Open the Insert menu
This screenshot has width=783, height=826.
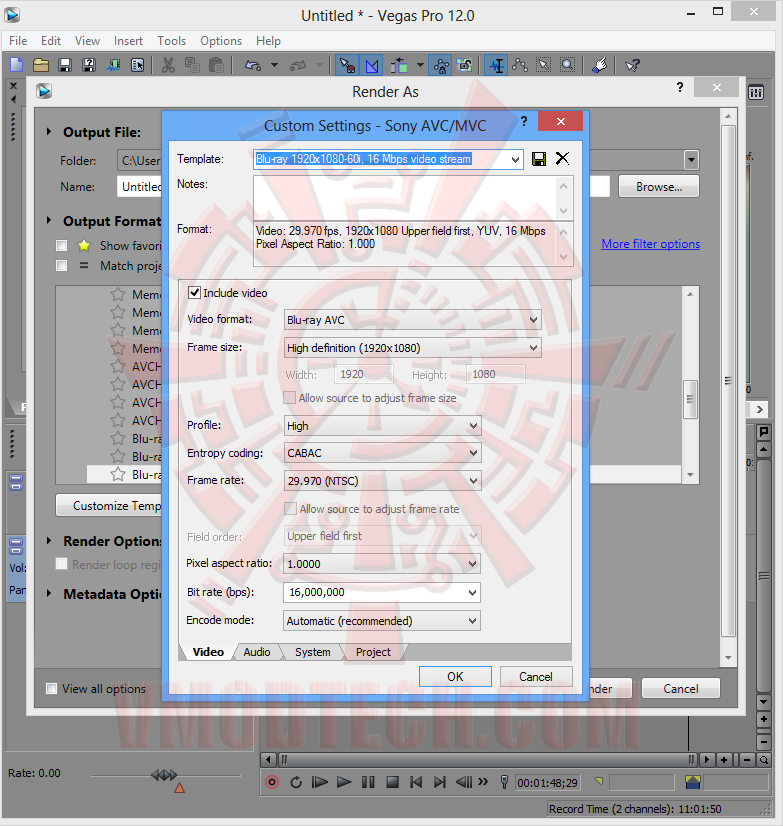click(x=128, y=41)
